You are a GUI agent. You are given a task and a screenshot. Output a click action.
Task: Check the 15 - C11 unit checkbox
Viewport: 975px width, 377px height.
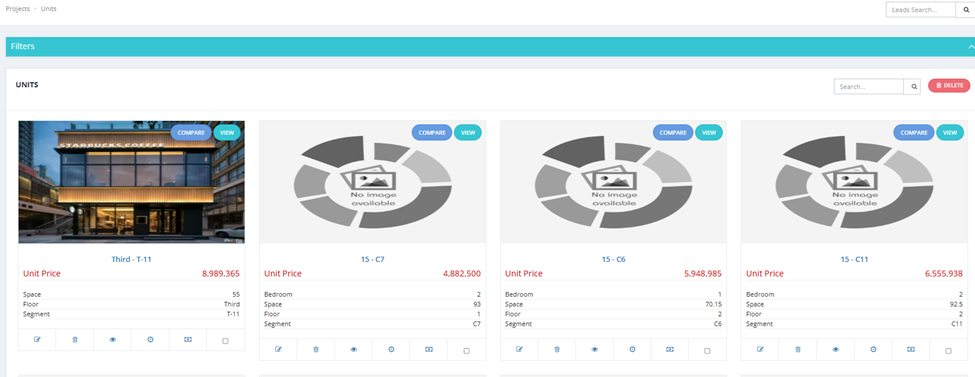tap(948, 351)
